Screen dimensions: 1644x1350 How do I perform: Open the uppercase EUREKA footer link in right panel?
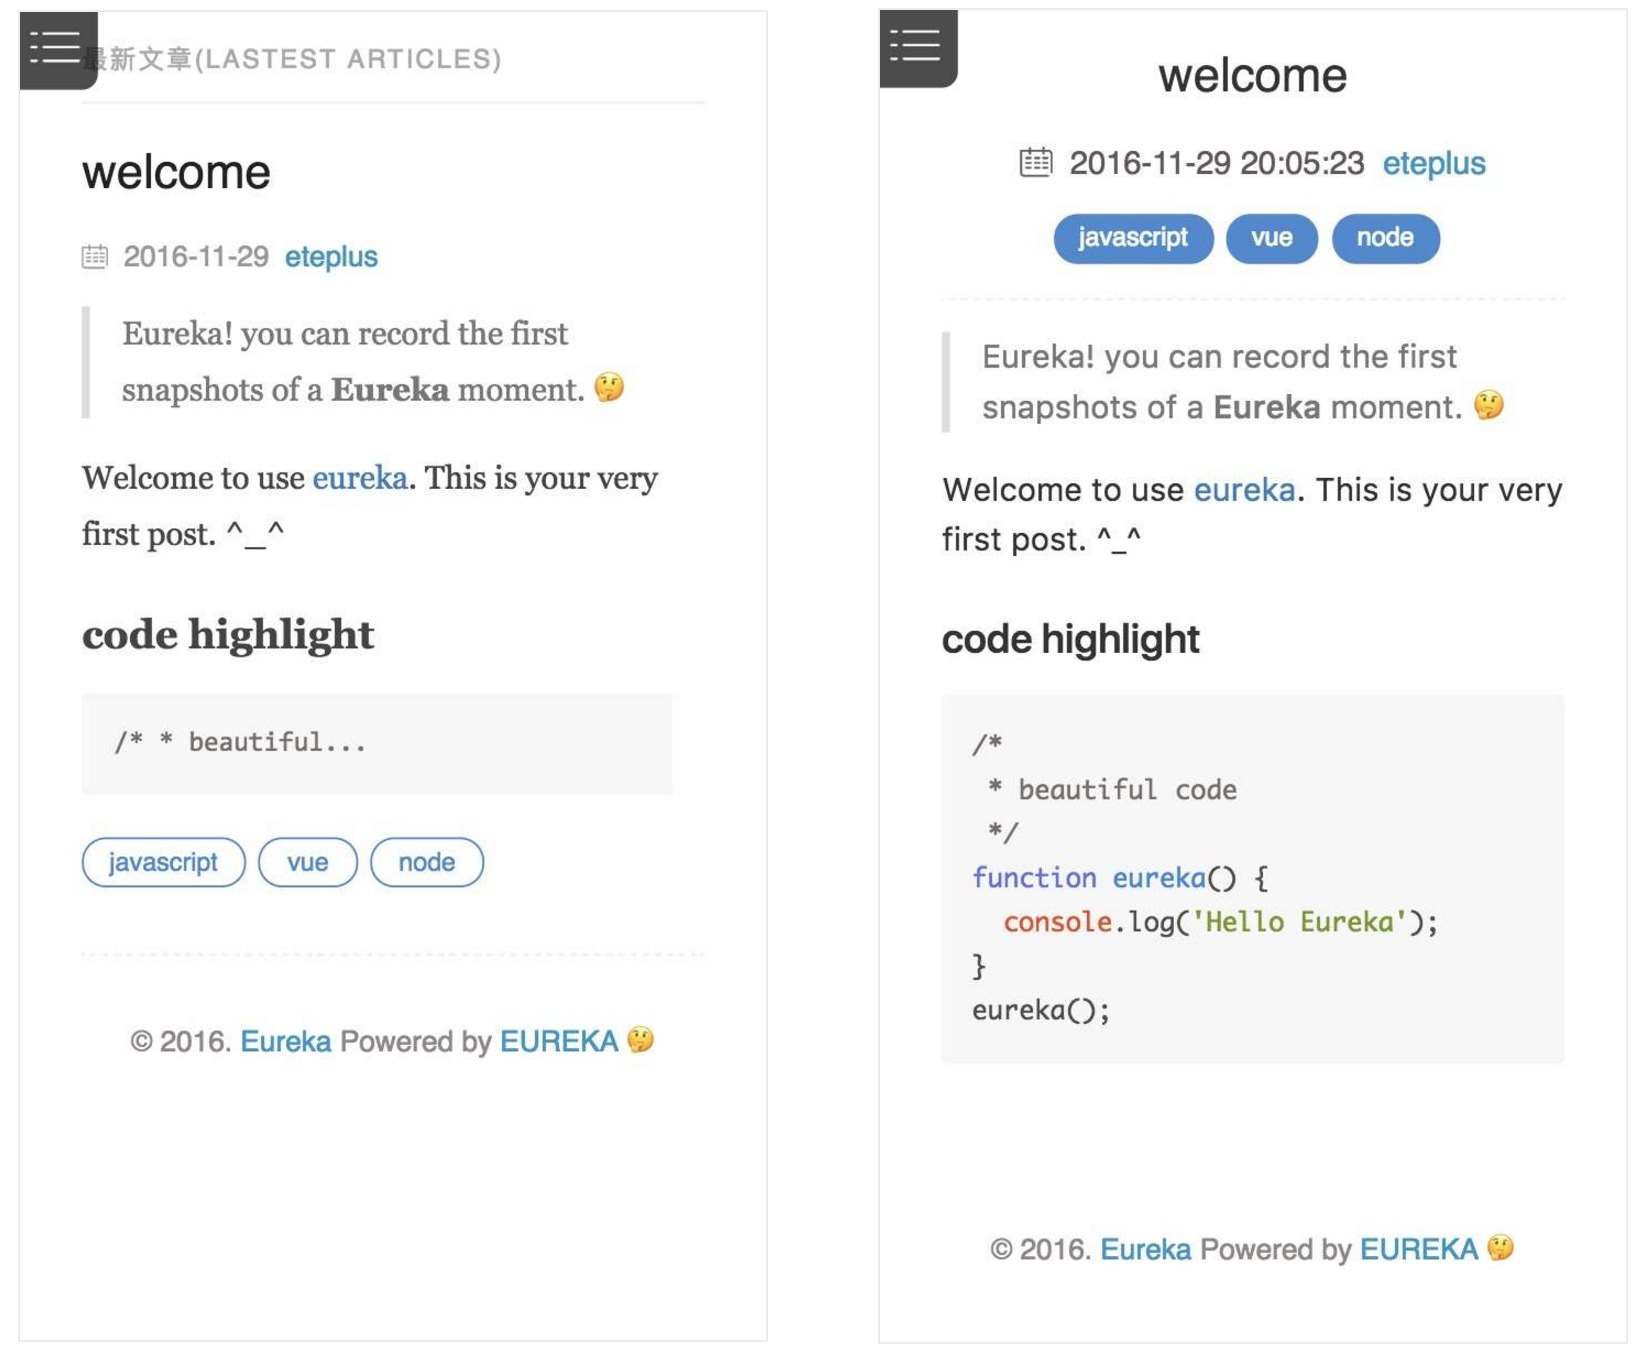pyautogui.click(x=1419, y=1250)
